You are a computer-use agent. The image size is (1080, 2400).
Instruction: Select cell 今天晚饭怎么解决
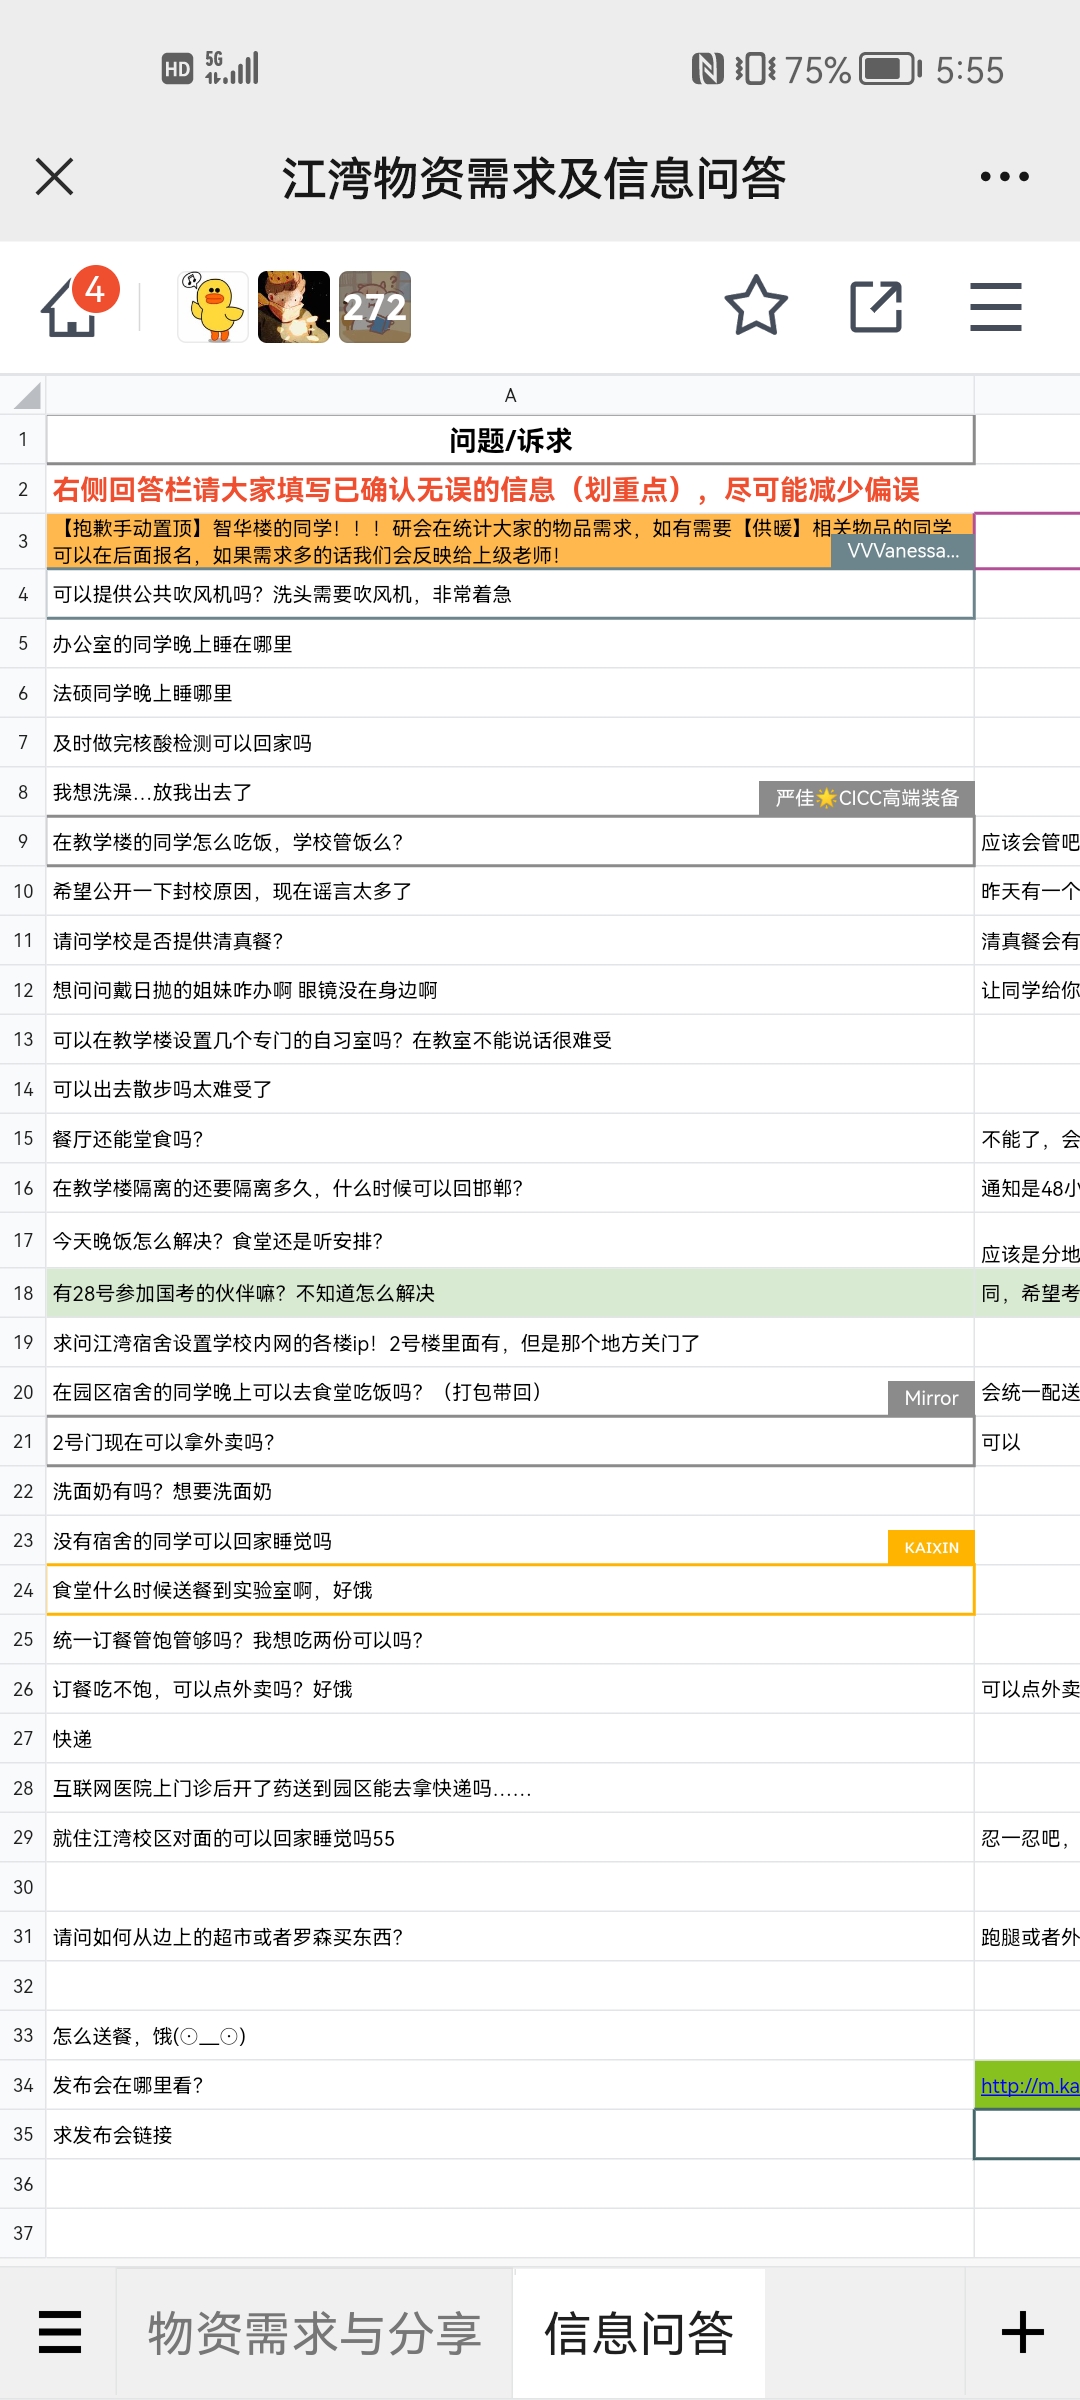(510, 1241)
